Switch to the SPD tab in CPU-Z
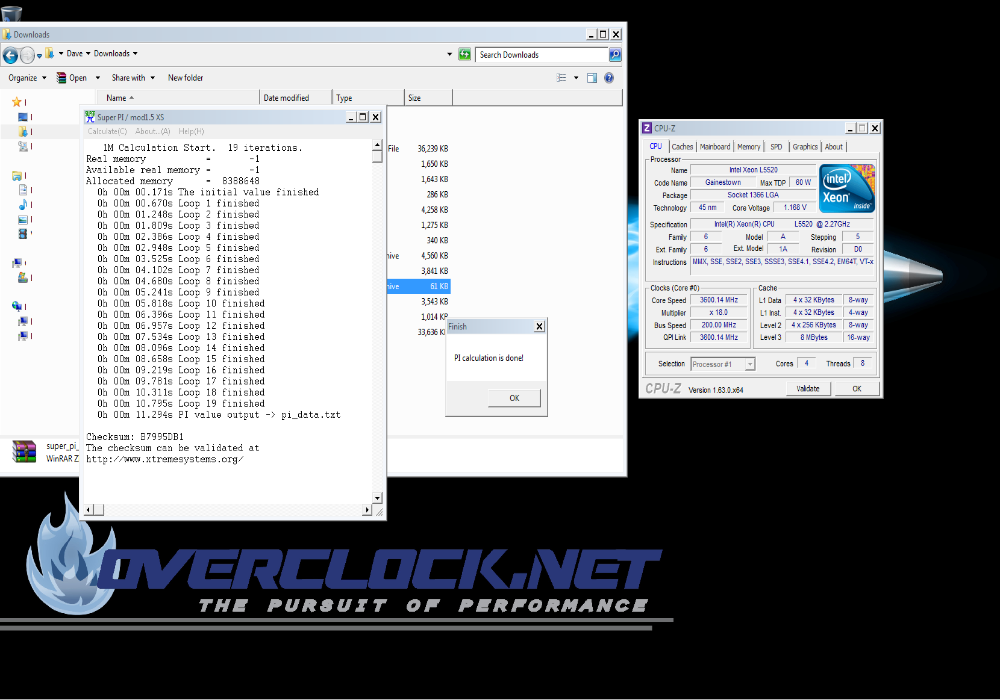The width and height of the screenshot is (1000, 700). [776, 147]
